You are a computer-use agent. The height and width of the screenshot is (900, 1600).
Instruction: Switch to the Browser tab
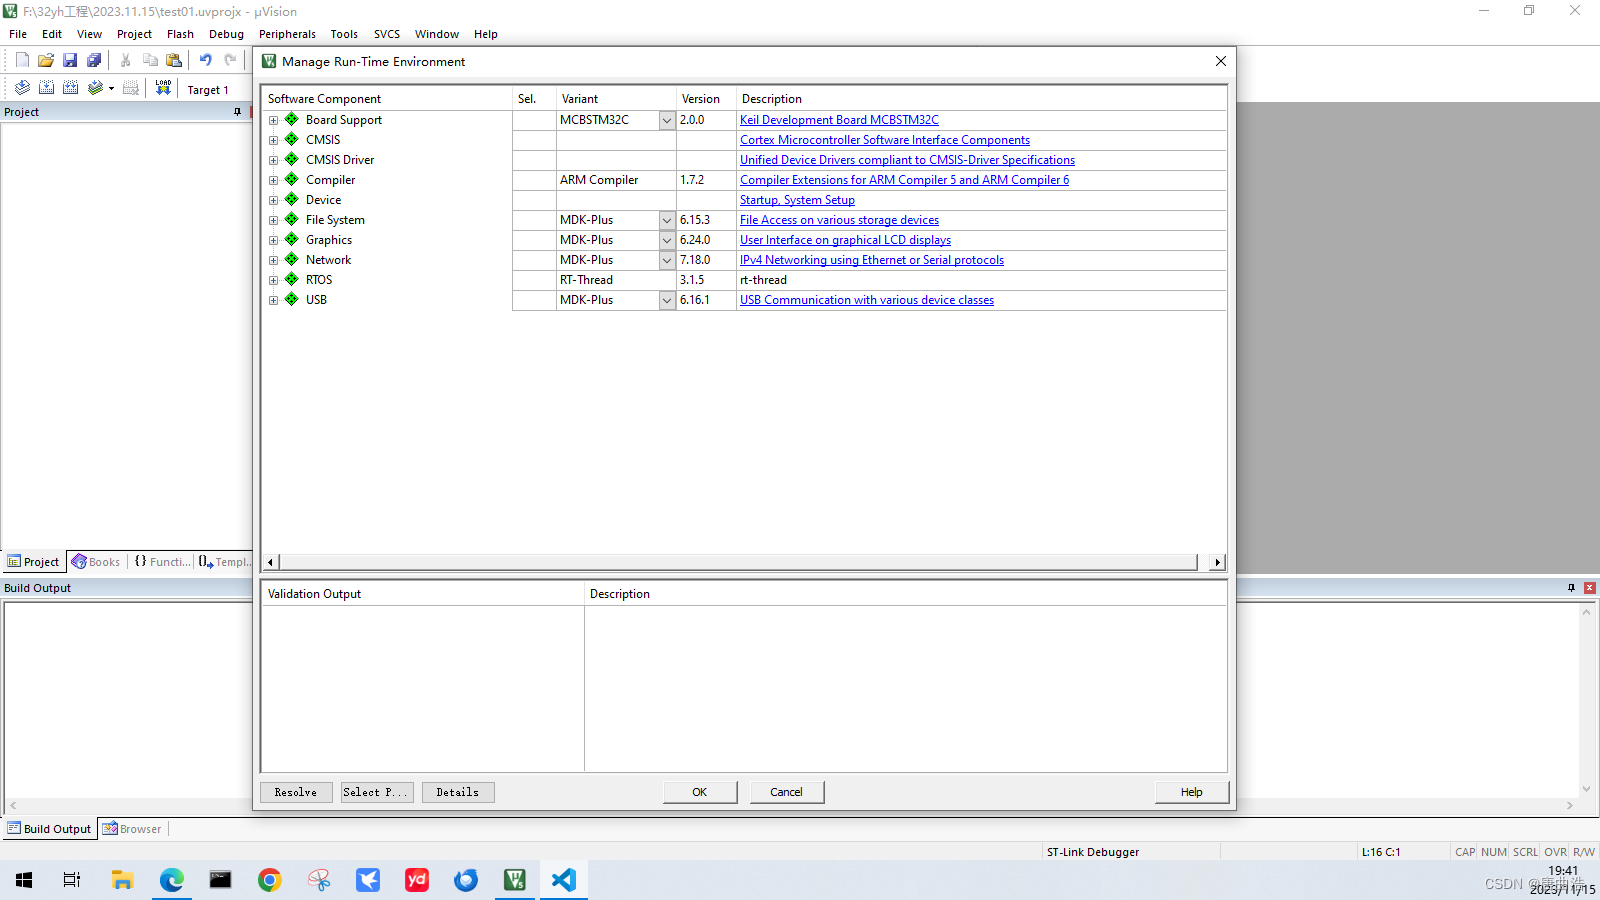(x=132, y=829)
